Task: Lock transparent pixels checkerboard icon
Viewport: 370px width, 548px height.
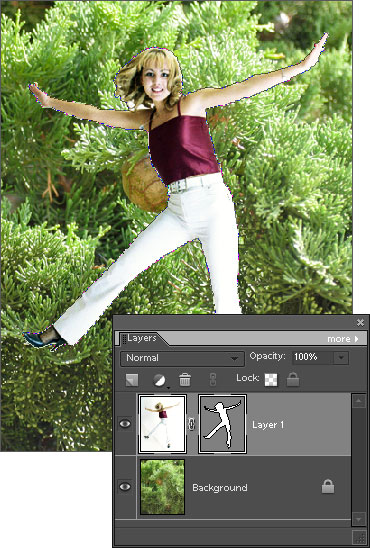Action: pyautogui.click(x=271, y=380)
